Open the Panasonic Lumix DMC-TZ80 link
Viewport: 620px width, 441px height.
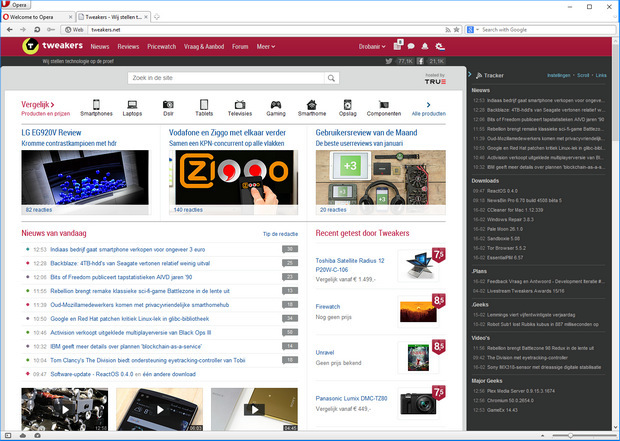[x=351, y=398]
